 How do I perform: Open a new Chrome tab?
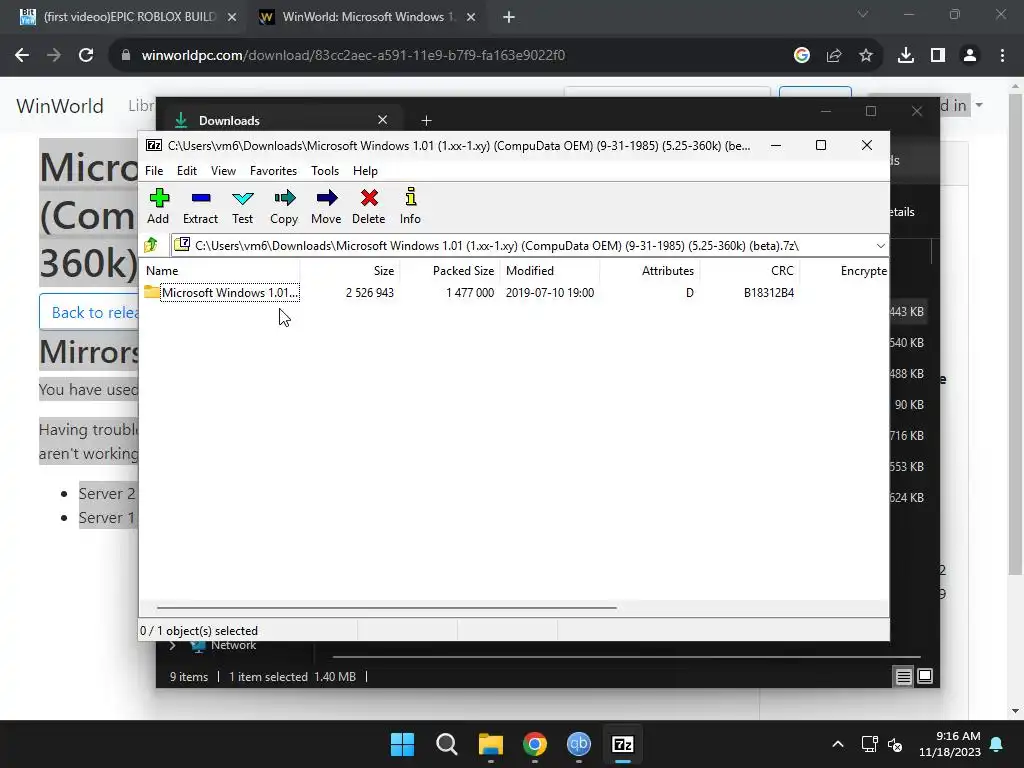(509, 17)
